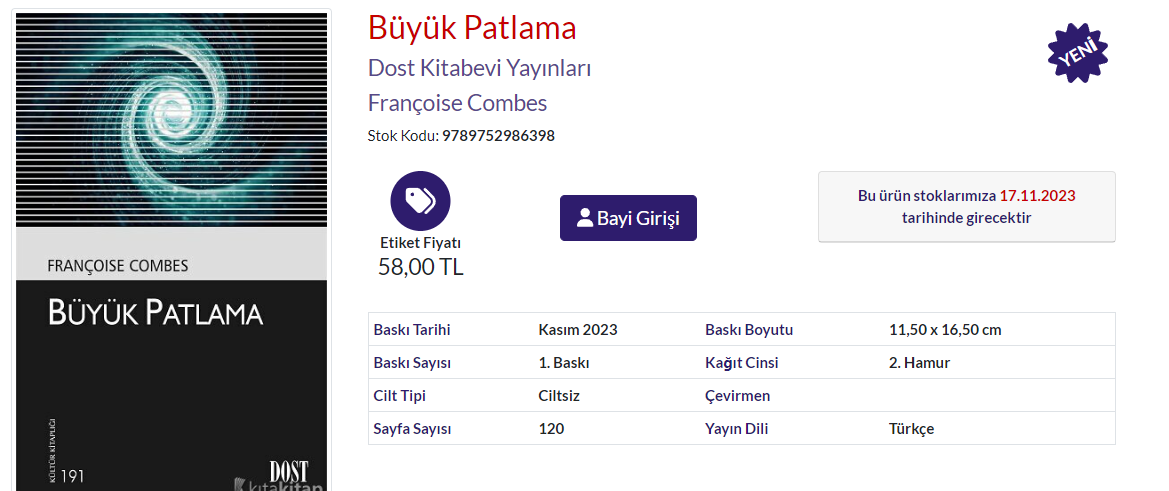Click the Etiket Fiyatı label
This screenshot has height=491, width=1169.
[x=420, y=243]
